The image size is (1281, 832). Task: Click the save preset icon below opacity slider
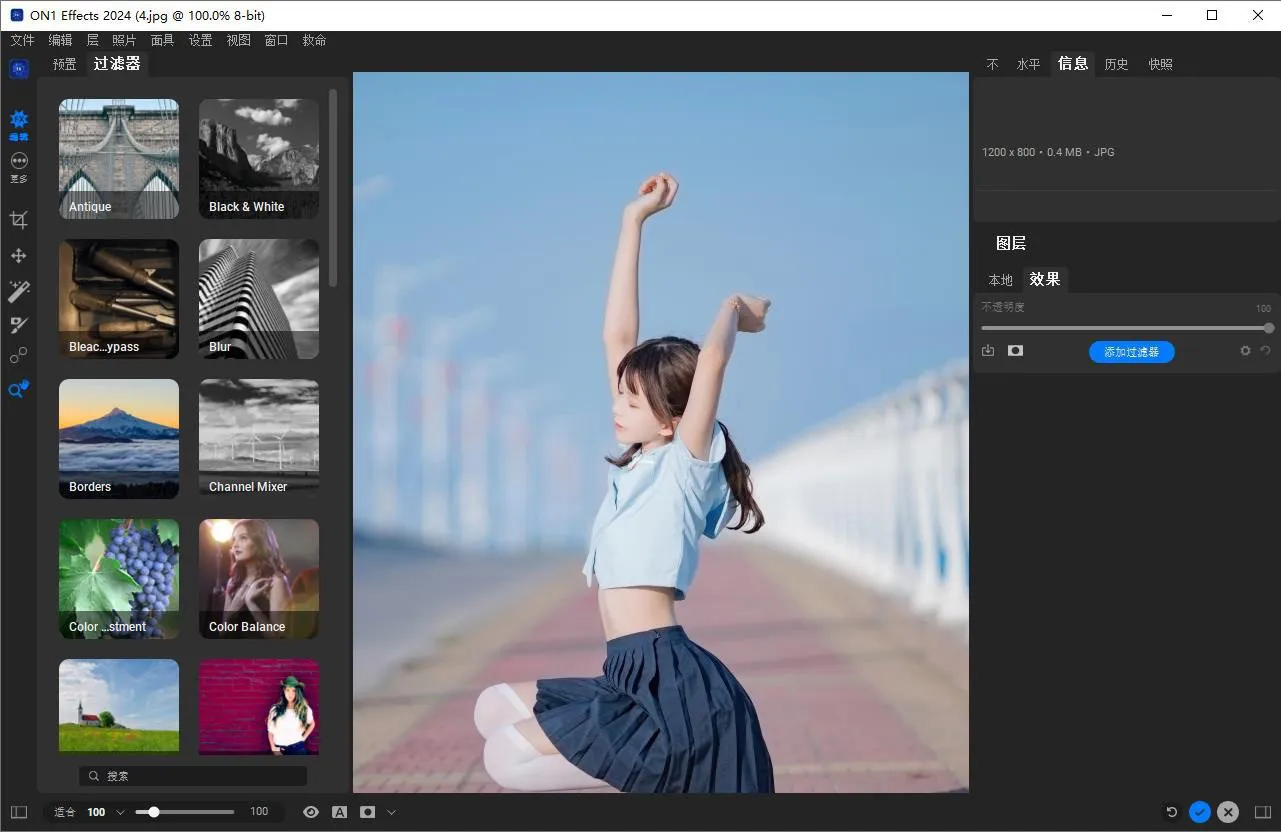(x=988, y=351)
